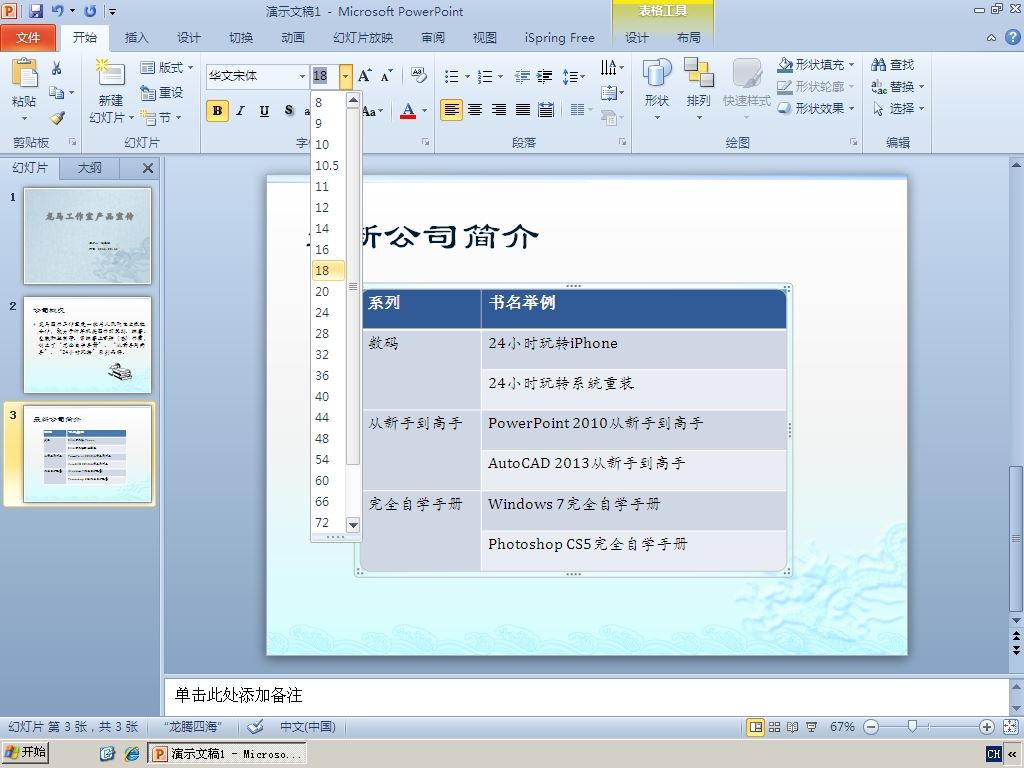This screenshot has width=1024, height=768.
Task: Toggle Justify text alignment
Action: [522, 110]
